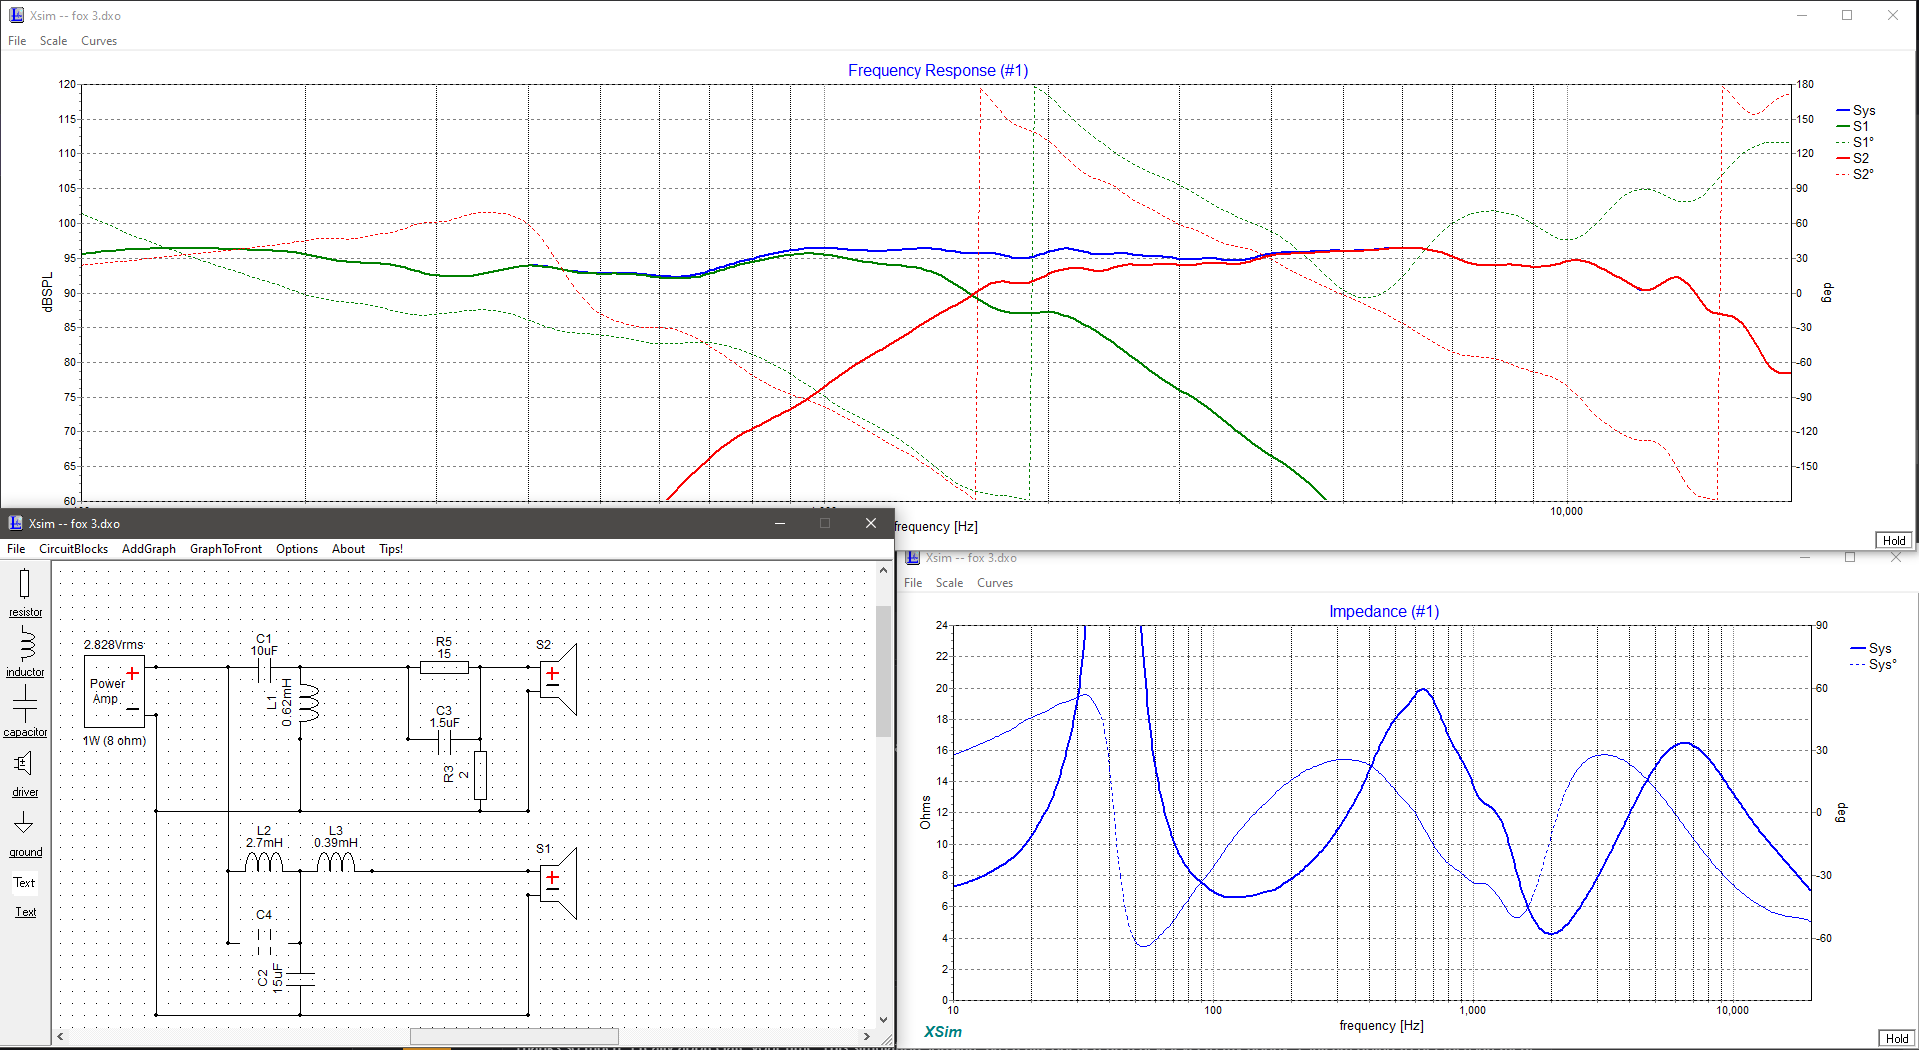The width and height of the screenshot is (1919, 1050).
Task: Open Scale menu in Frequency Response window
Action: point(53,41)
